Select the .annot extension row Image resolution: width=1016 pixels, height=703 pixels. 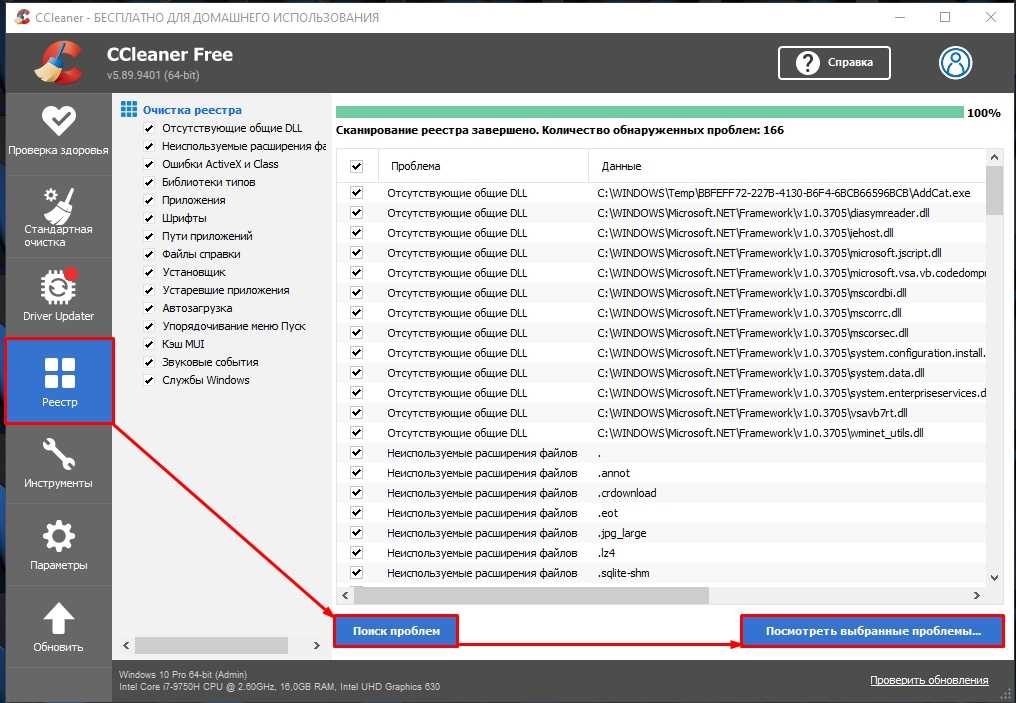[x=661, y=474]
